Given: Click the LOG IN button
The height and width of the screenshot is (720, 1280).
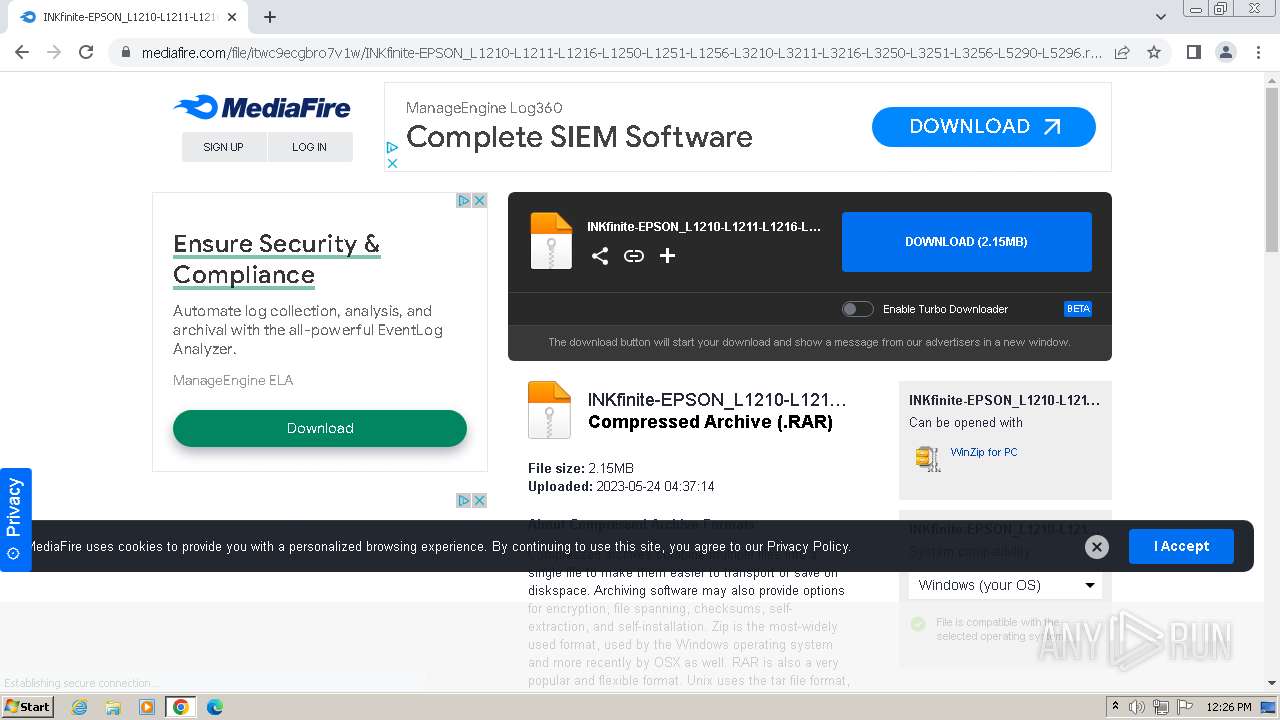Looking at the screenshot, I should click(310, 147).
